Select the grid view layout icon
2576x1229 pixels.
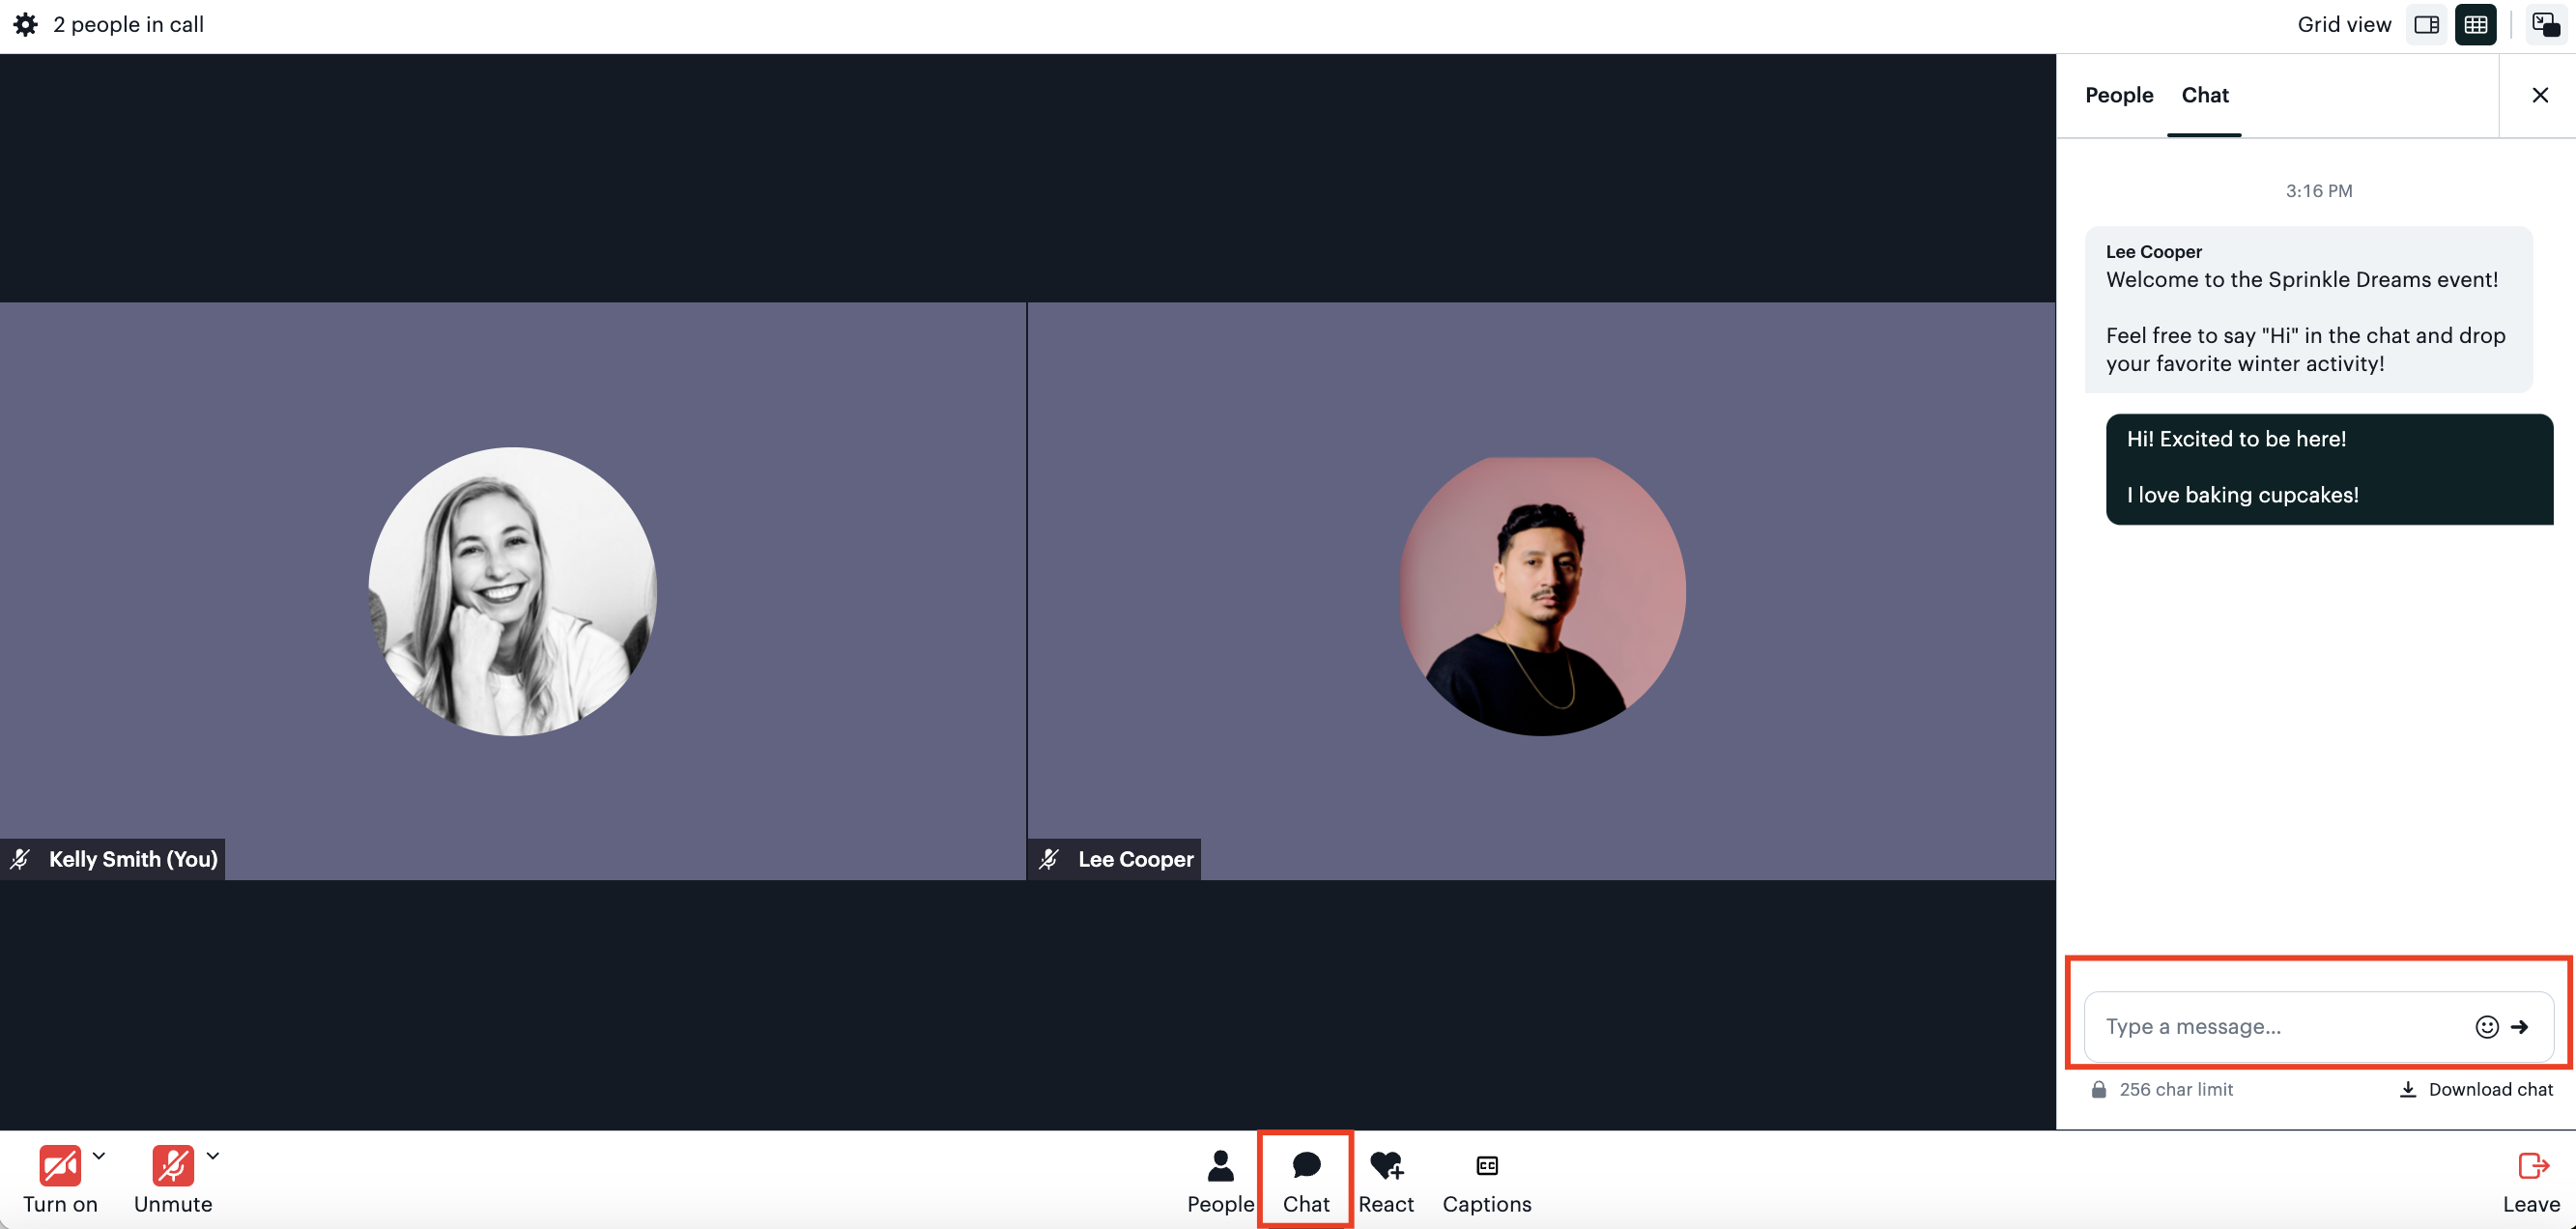click(2476, 25)
